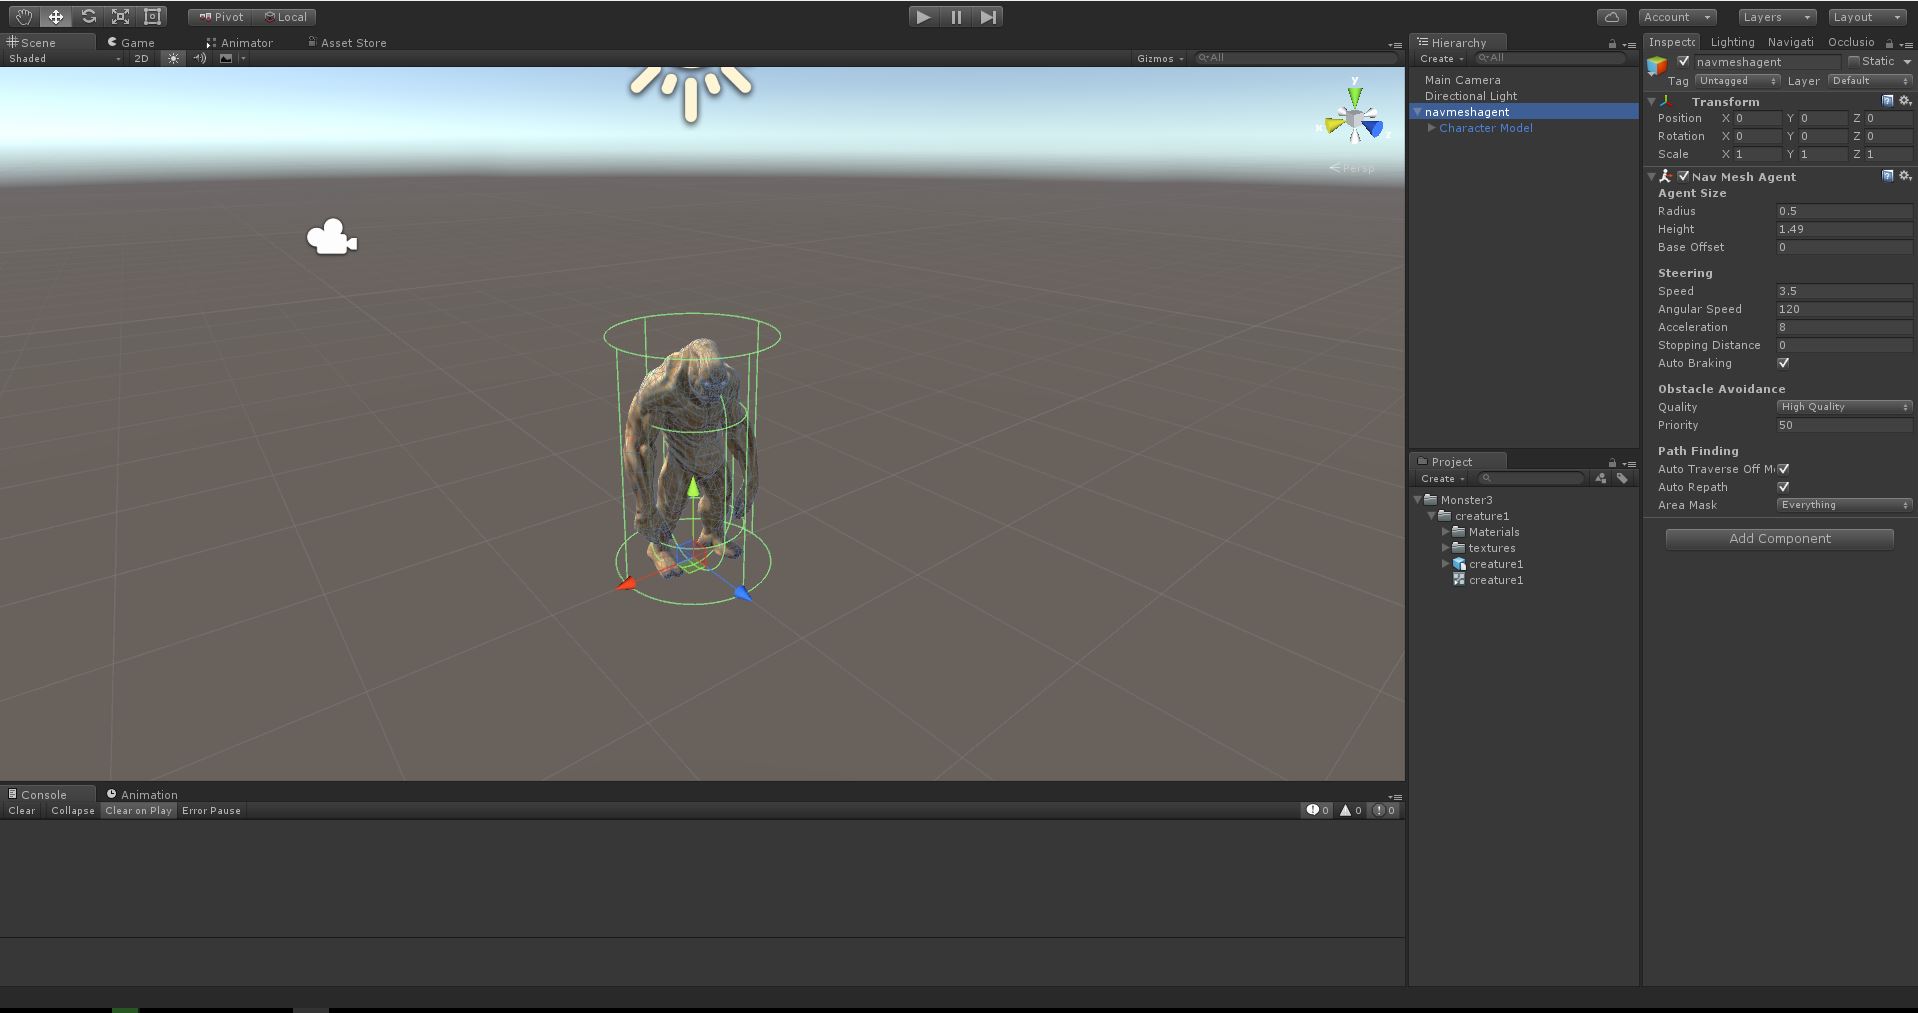Open Nav Mesh Agent gear menu
The height and width of the screenshot is (1013, 1918).
pos(1905,176)
